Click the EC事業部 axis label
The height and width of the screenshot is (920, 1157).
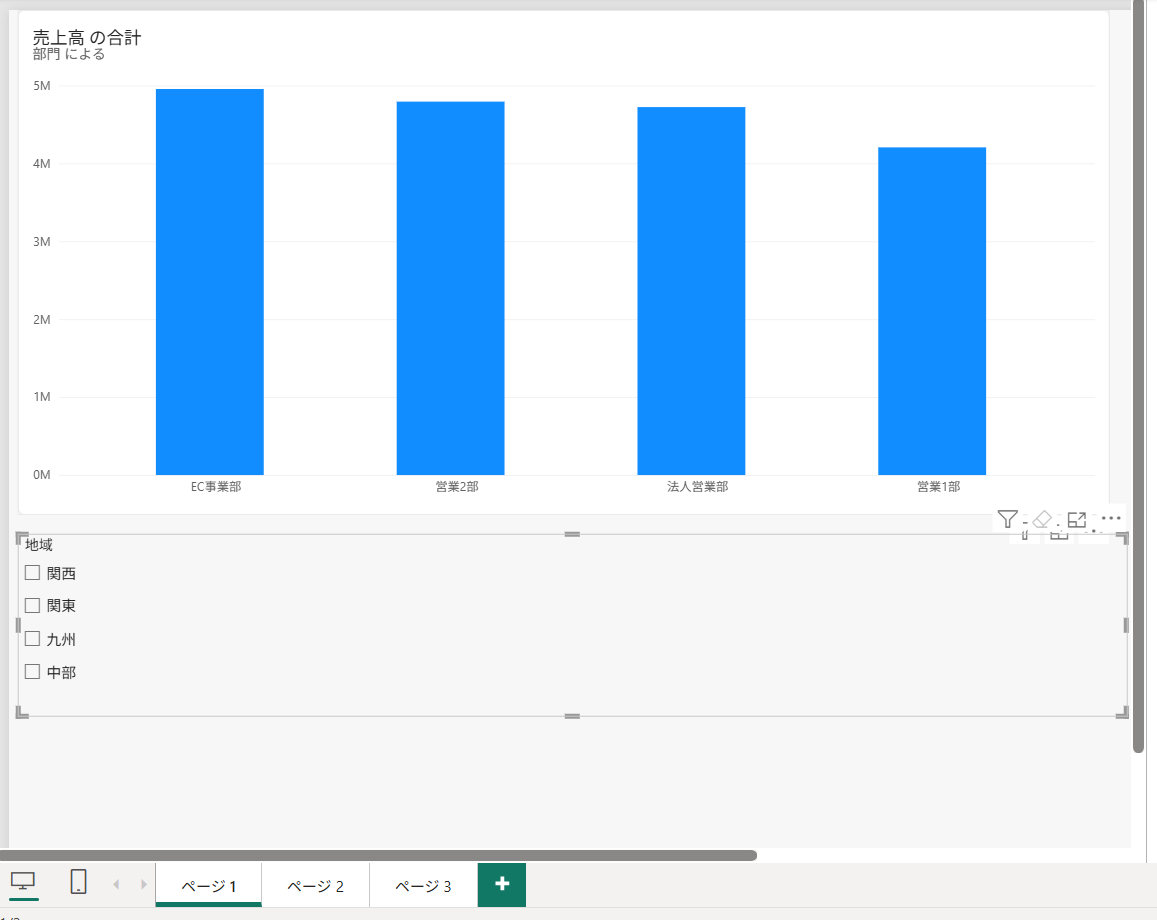(216, 487)
